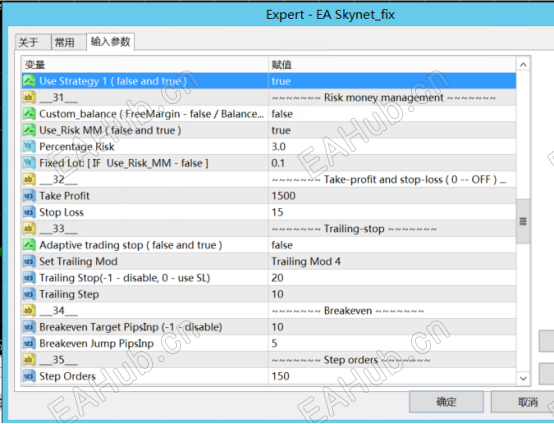The width and height of the screenshot is (554, 424).
Task: Select the 输入参数 tab
Action: click(110, 42)
